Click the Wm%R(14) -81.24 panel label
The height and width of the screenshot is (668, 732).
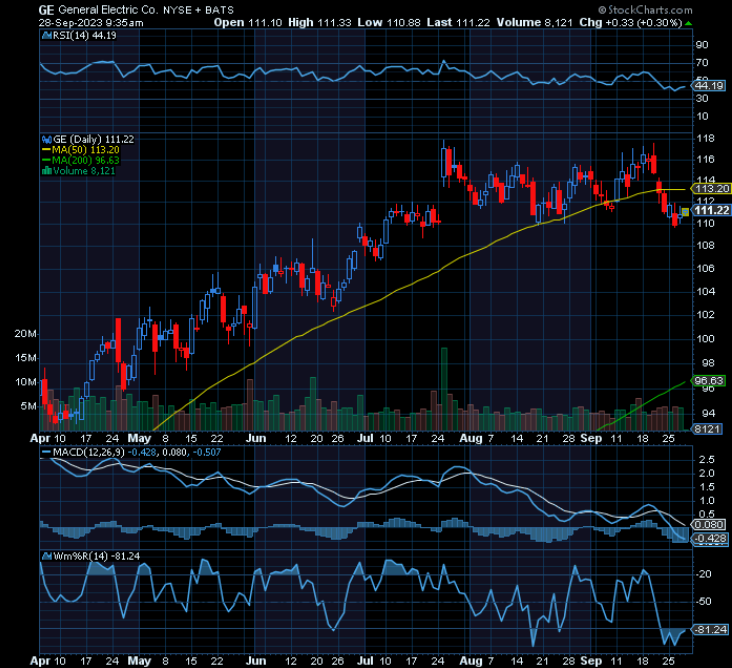tap(96, 556)
